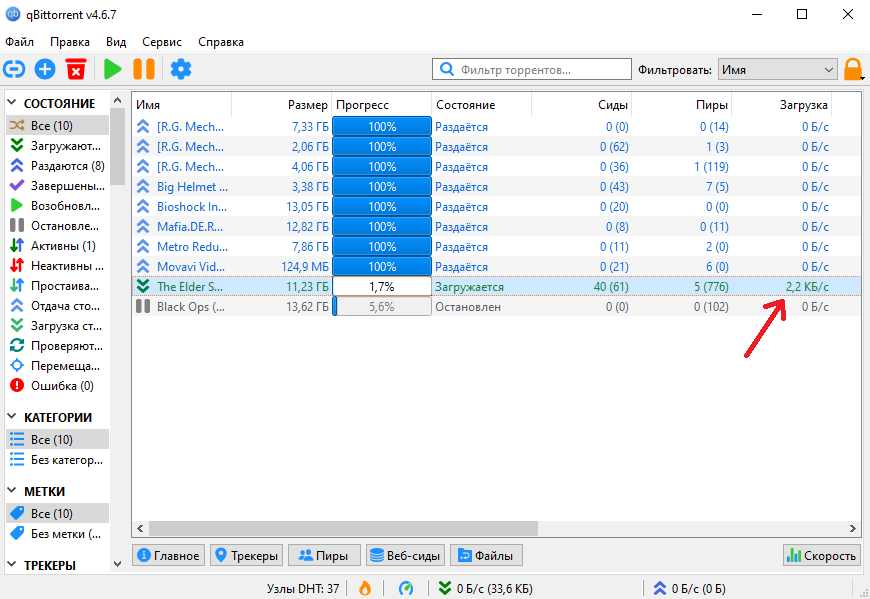Open the Правка menu
Viewport: 870px width, 599px height.
(70, 42)
